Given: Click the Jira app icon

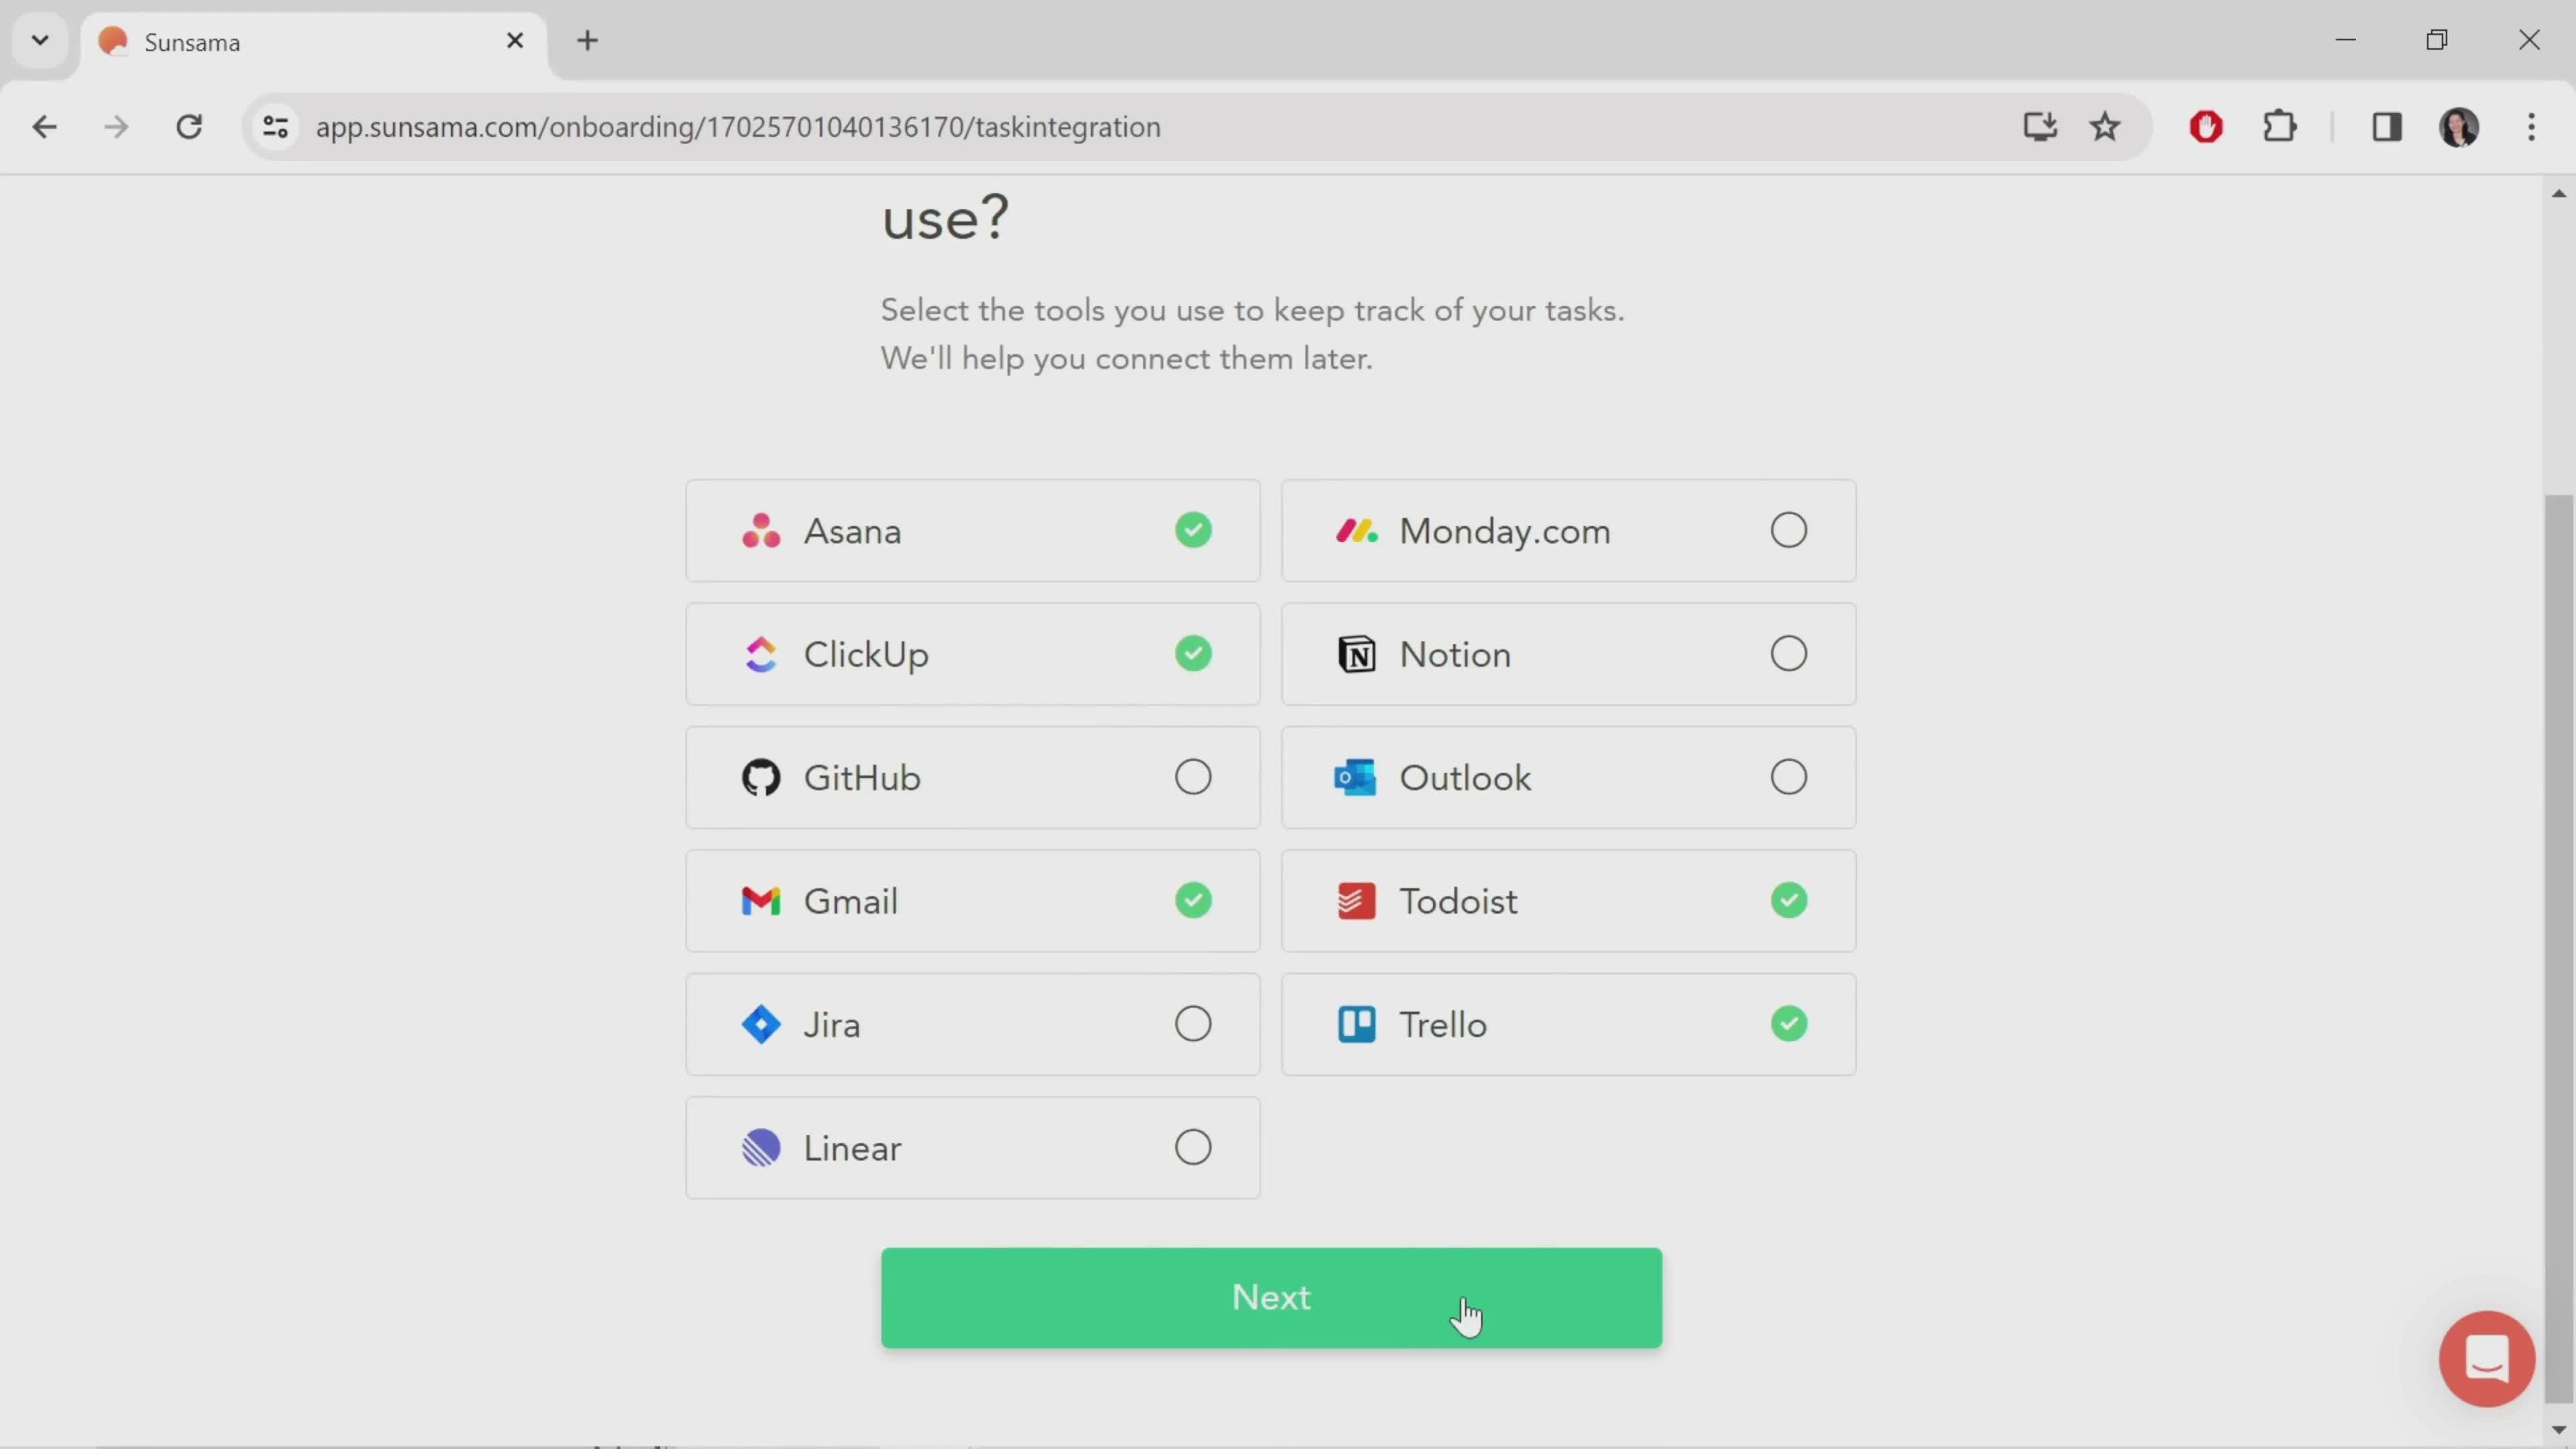Looking at the screenshot, I should 761,1024.
